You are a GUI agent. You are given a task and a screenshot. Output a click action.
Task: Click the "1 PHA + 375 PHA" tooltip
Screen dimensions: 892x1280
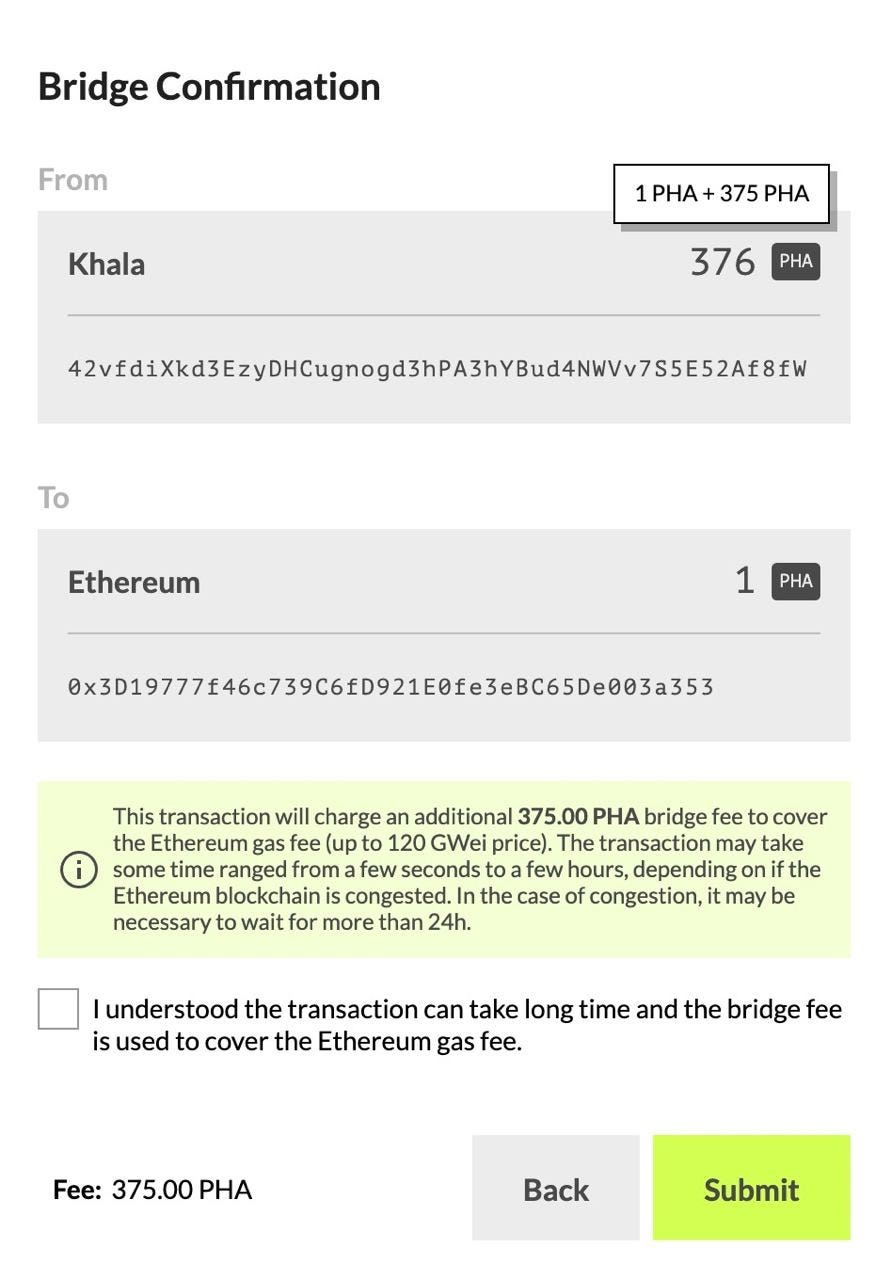[x=721, y=193]
